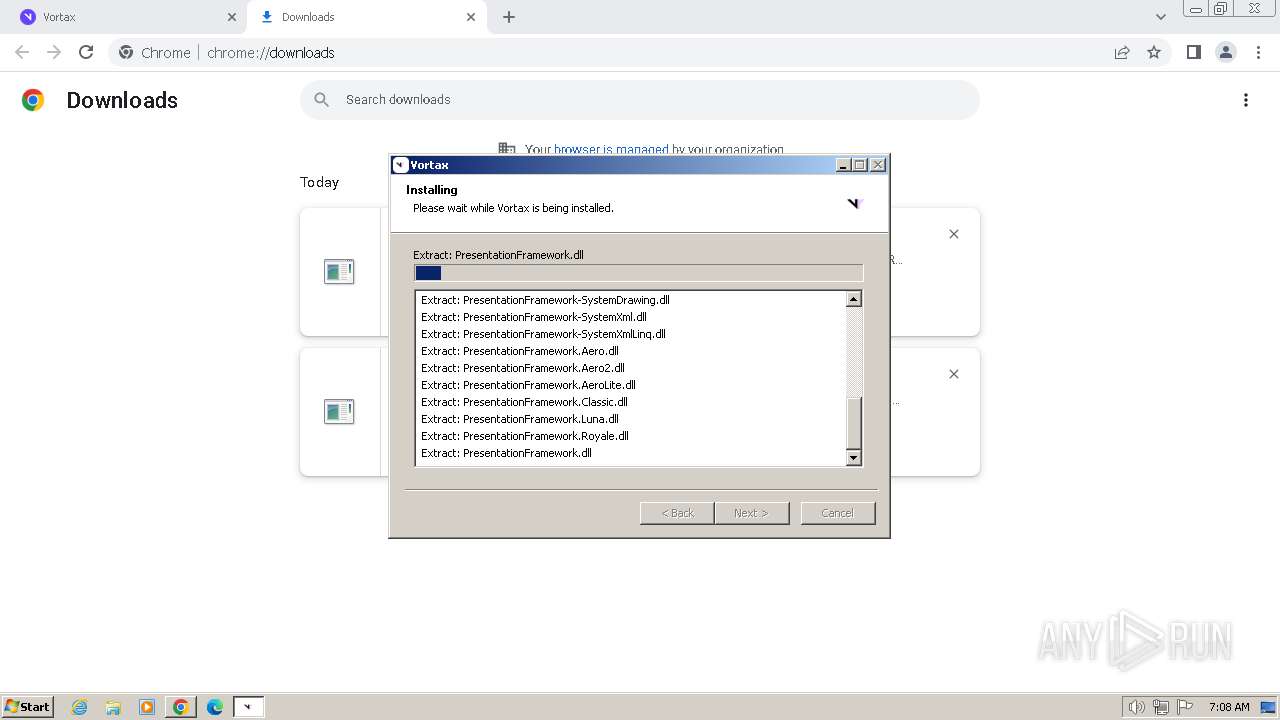
Task: Select 'Extract: PresentationFramework.Classic.dll' log line
Action: tap(524, 402)
